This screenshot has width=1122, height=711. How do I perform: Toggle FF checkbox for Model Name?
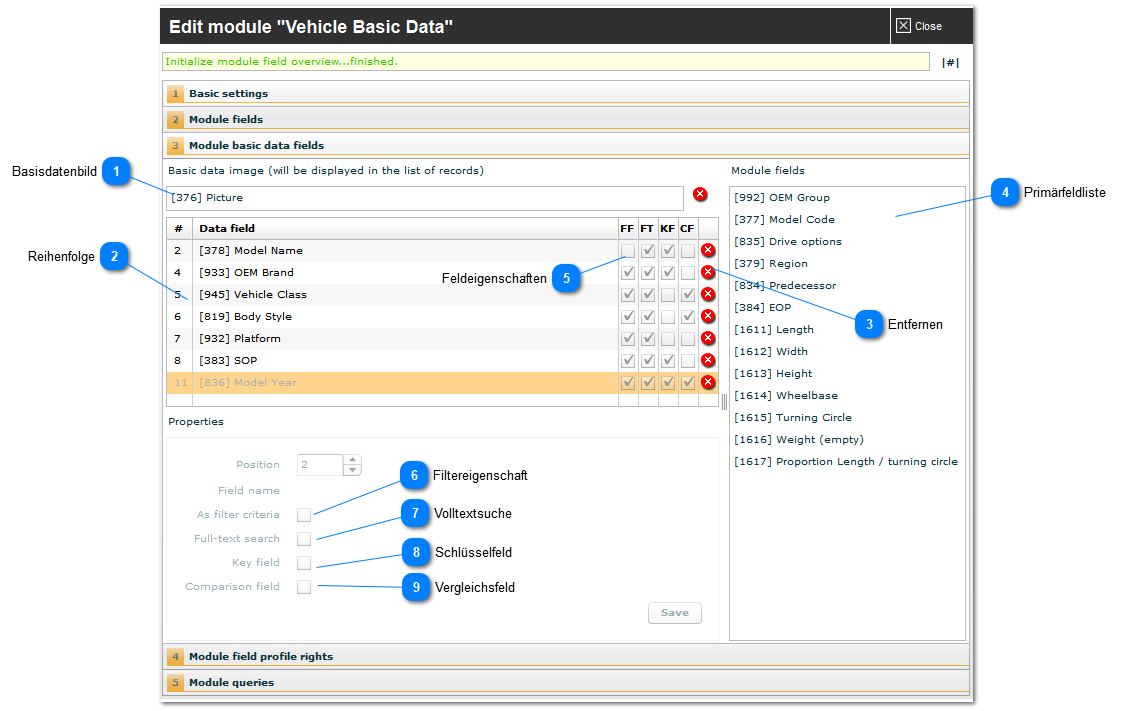pyautogui.click(x=628, y=251)
